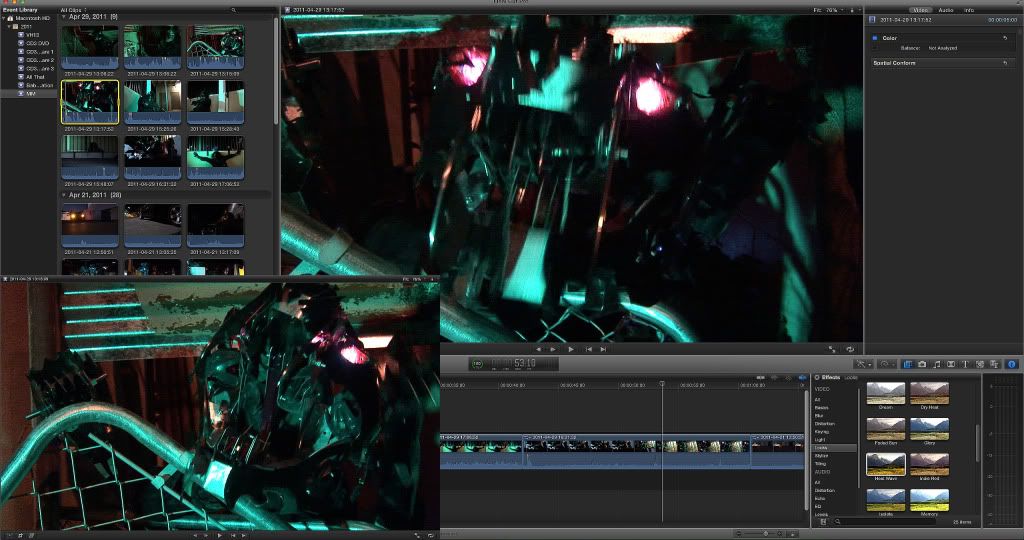Image resolution: width=1024 pixels, height=540 pixels.
Task: Toggle audio skimming in timeline
Action: point(775,377)
